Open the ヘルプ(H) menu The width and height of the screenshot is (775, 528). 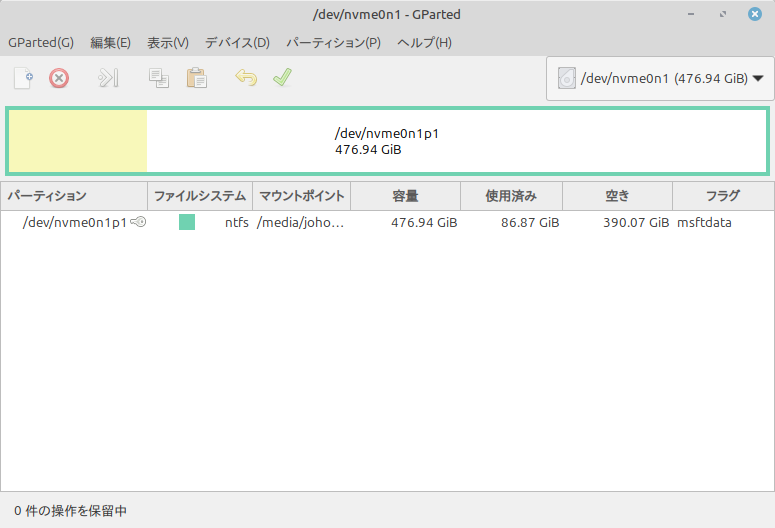(424, 43)
